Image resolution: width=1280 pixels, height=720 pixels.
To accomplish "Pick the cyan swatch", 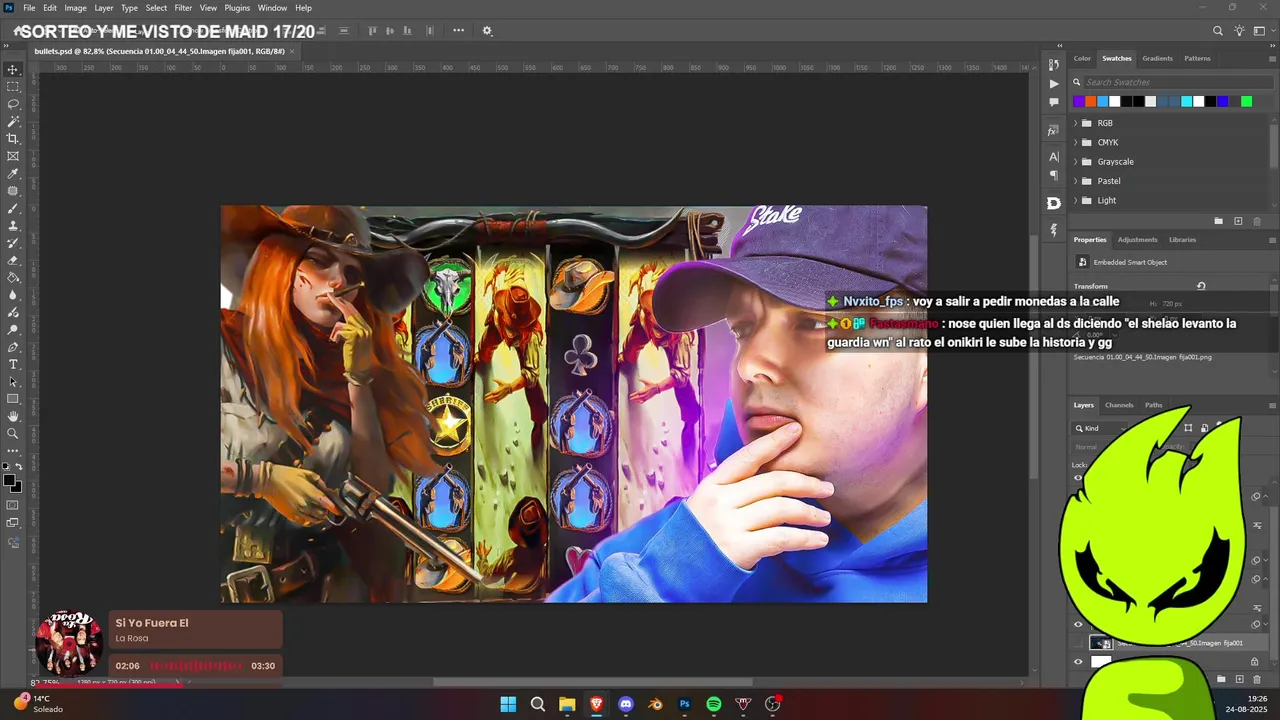I will (1186, 101).
